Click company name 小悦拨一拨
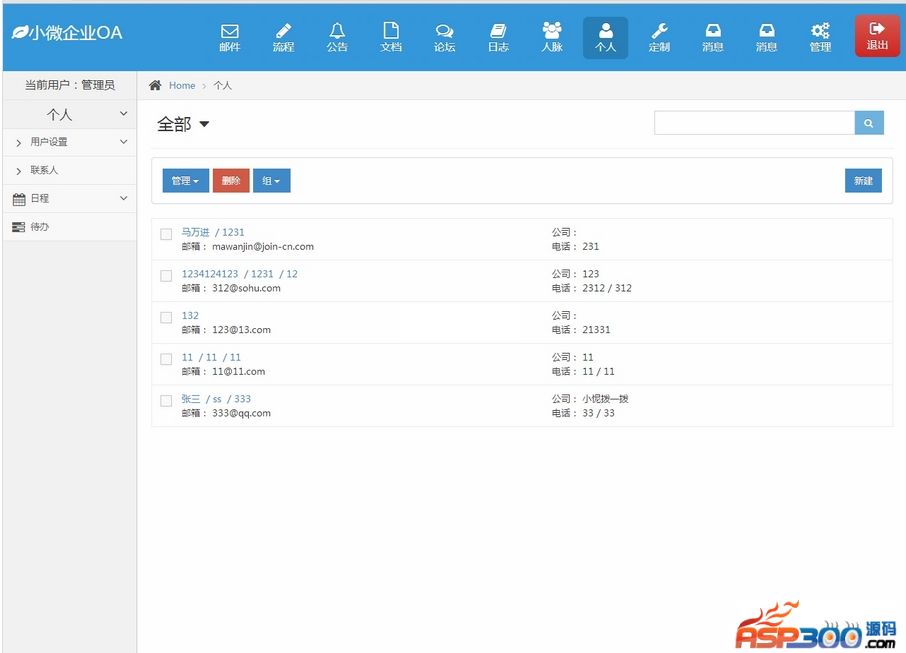The image size is (906, 653). (605, 399)
